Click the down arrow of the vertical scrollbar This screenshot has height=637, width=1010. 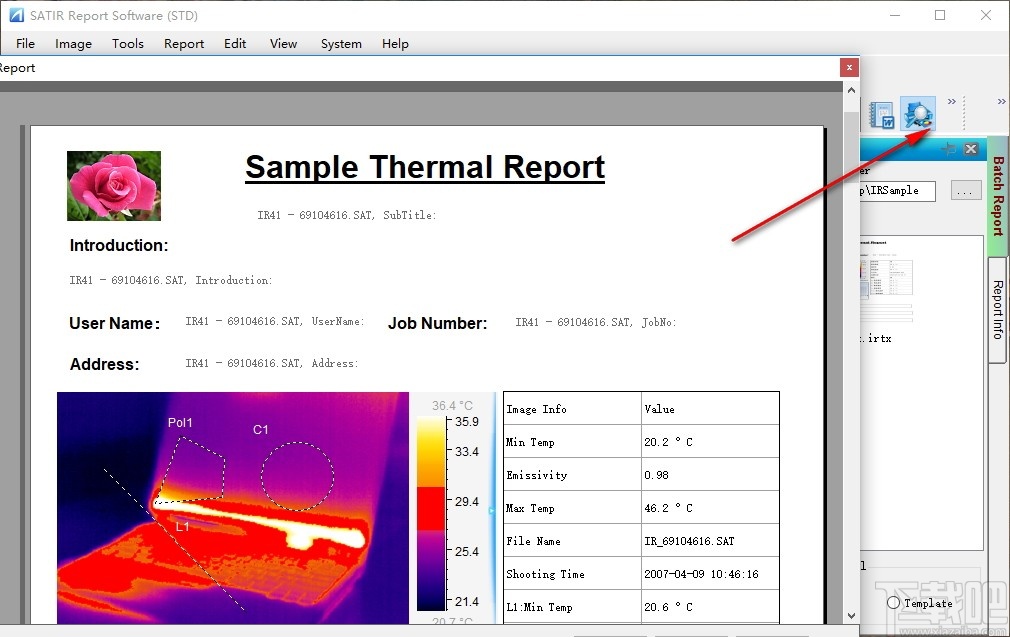click(851, 617)
